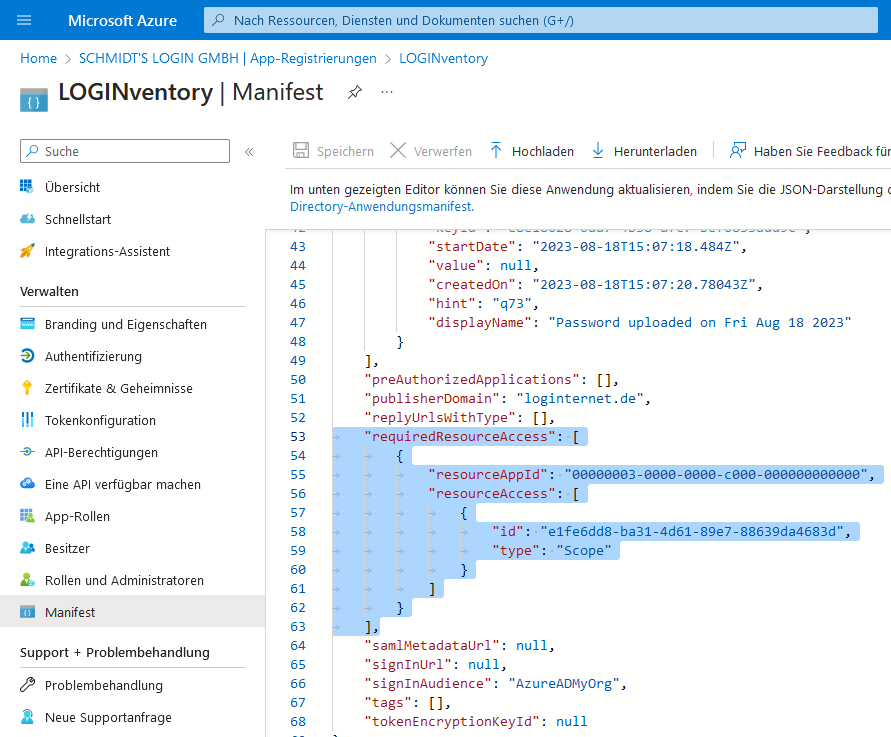Click the feedback person icon

738,151
